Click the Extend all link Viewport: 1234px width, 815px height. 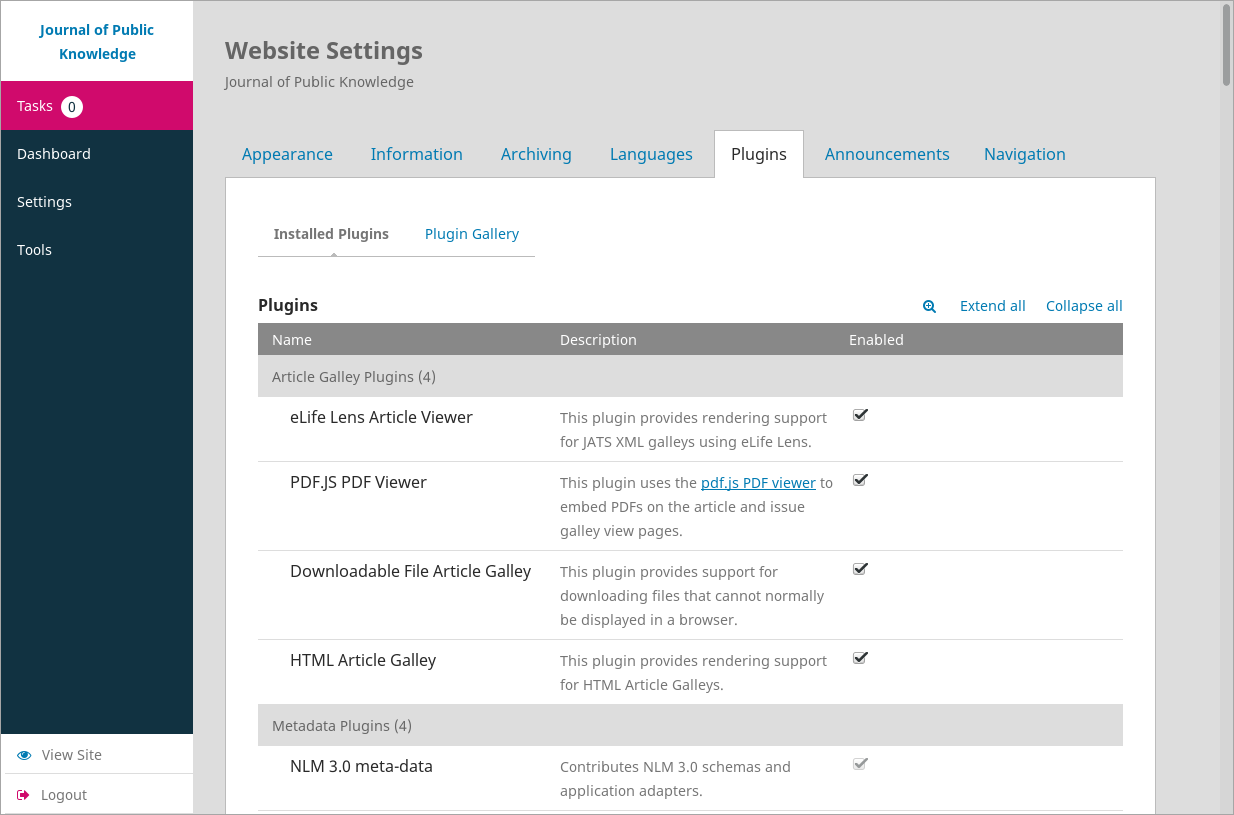992,306
